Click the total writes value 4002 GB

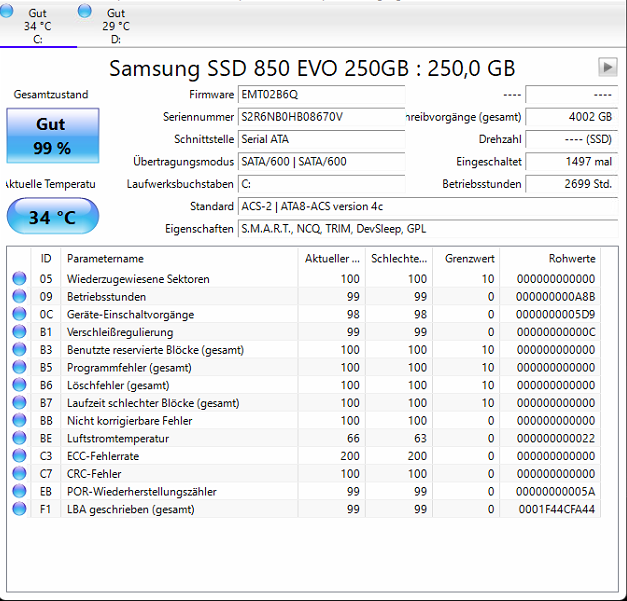(571, 117)
